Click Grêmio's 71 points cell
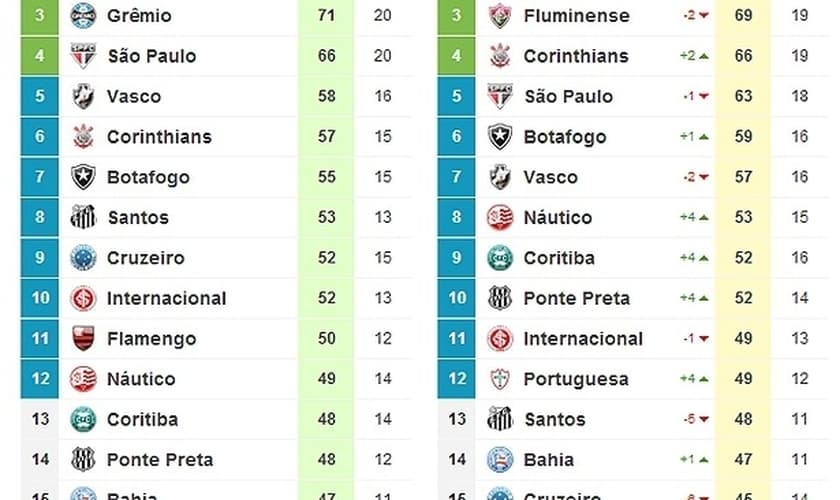 pyautogui.click(x=326, y=16)
